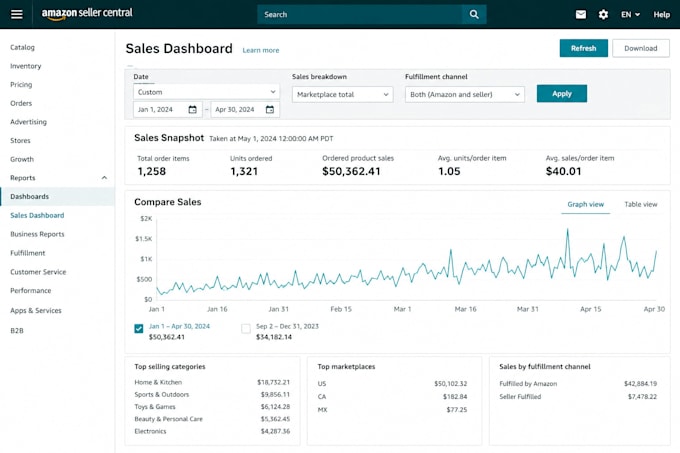Open Performance in the sidebar

pos(31,290)
